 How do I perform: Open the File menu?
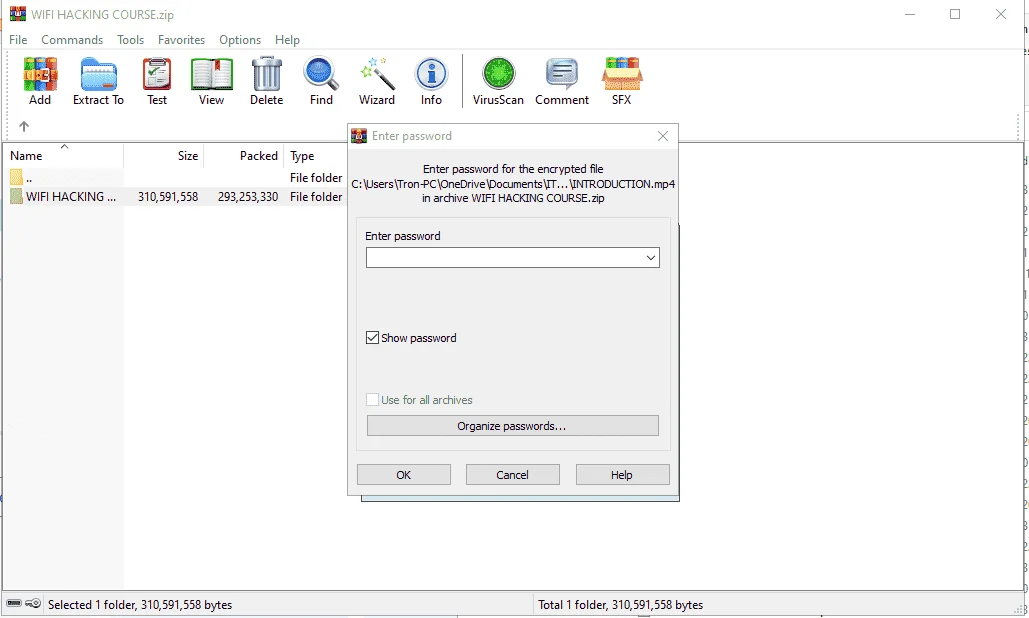[x=18, y=40]
